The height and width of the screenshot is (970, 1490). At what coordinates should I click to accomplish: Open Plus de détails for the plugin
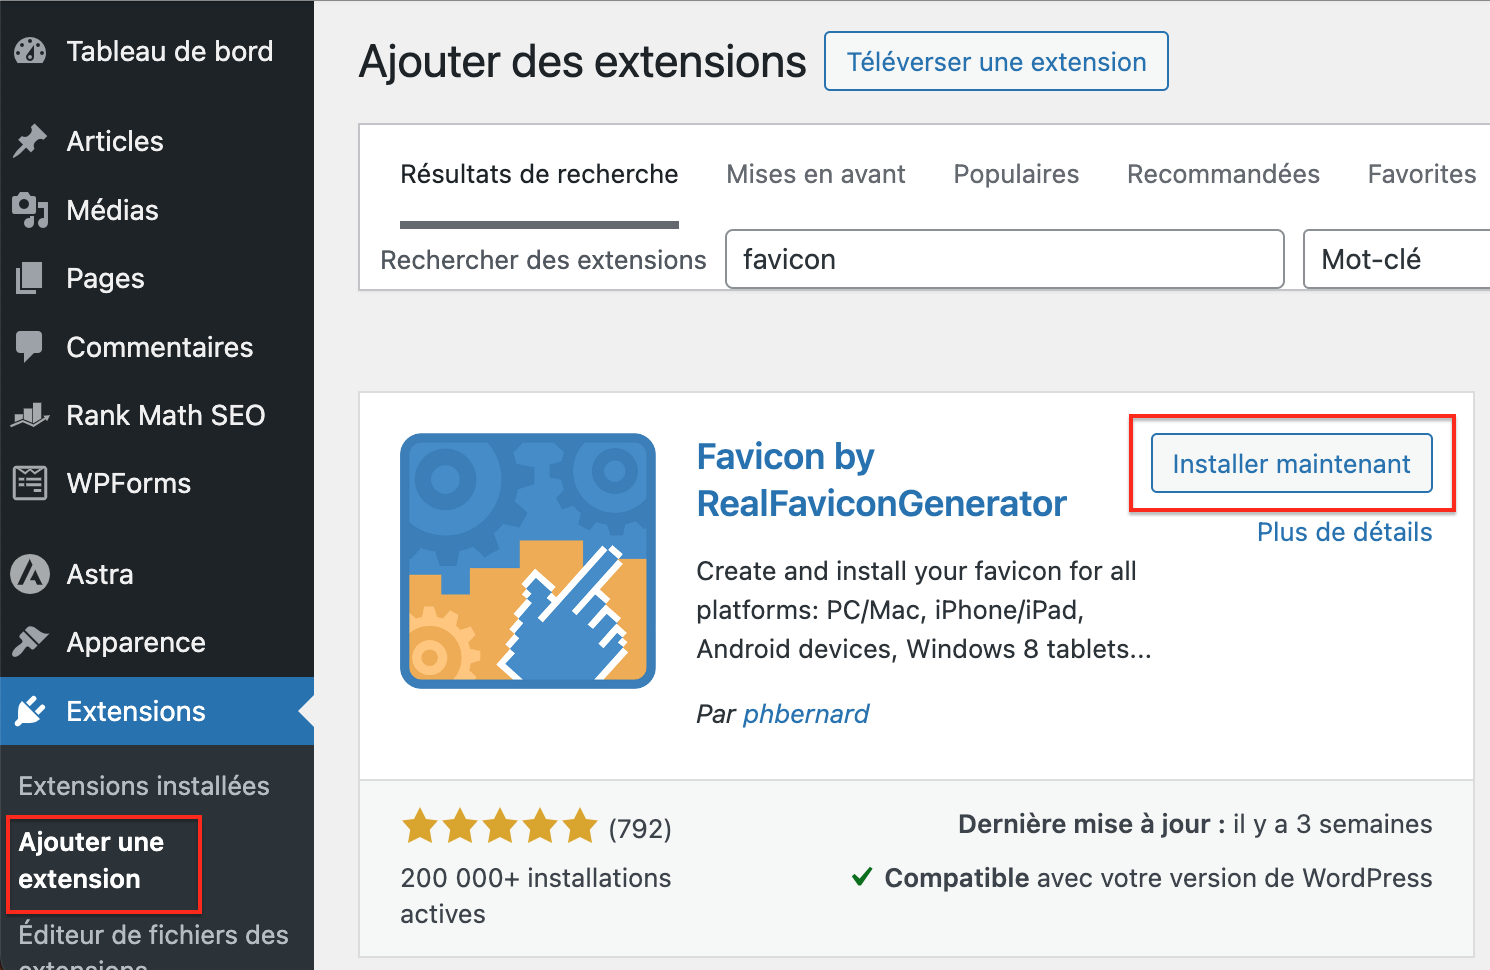1344,532
